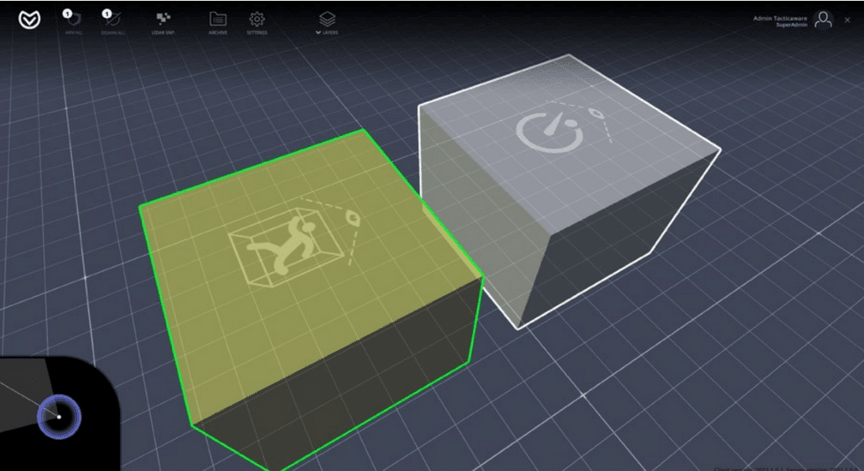
Task: Open the user profile avatar
Action: (x=823, y=20)
